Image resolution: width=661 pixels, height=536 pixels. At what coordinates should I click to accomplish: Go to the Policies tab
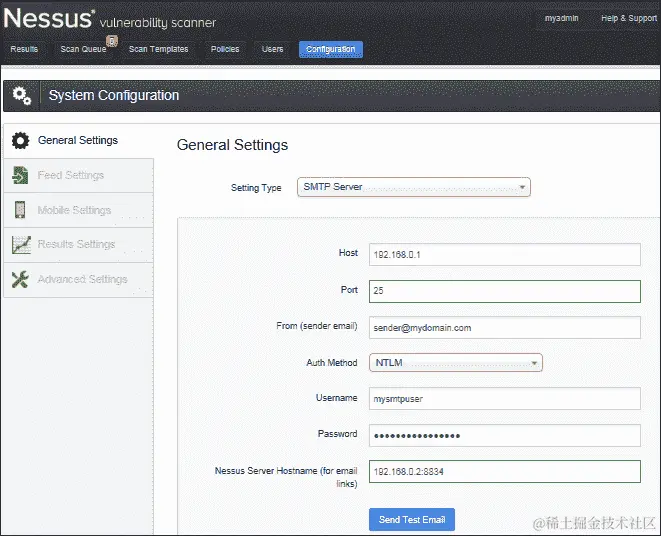(x=225, y=49)
